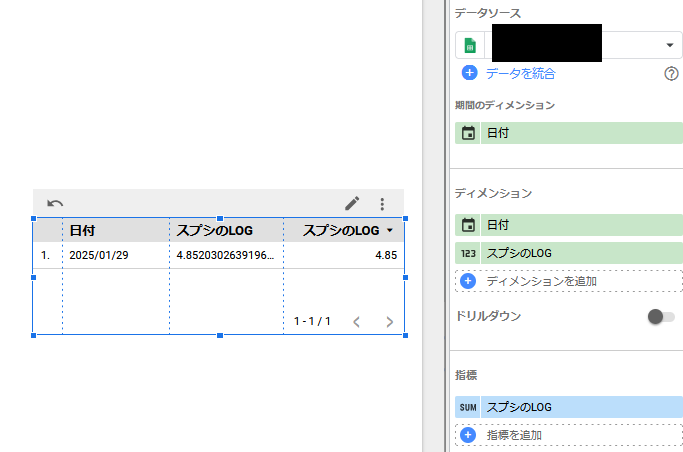Select the 日付 column header in table

82,231
